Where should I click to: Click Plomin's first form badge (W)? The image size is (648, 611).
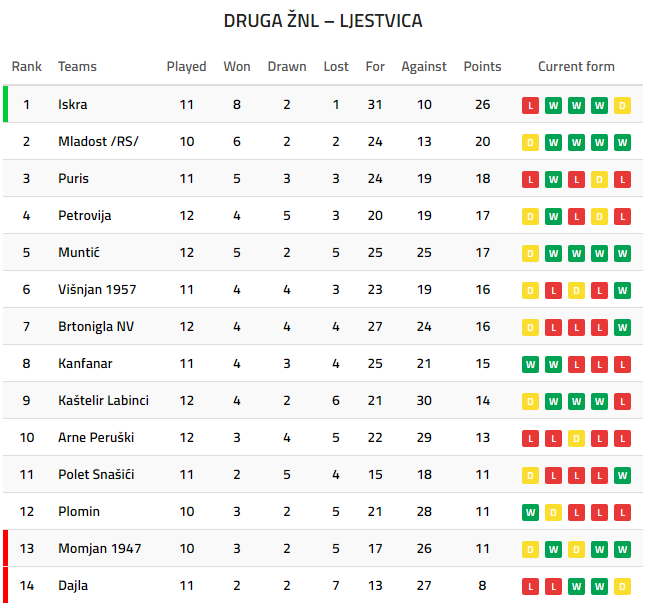click(530, 512)
